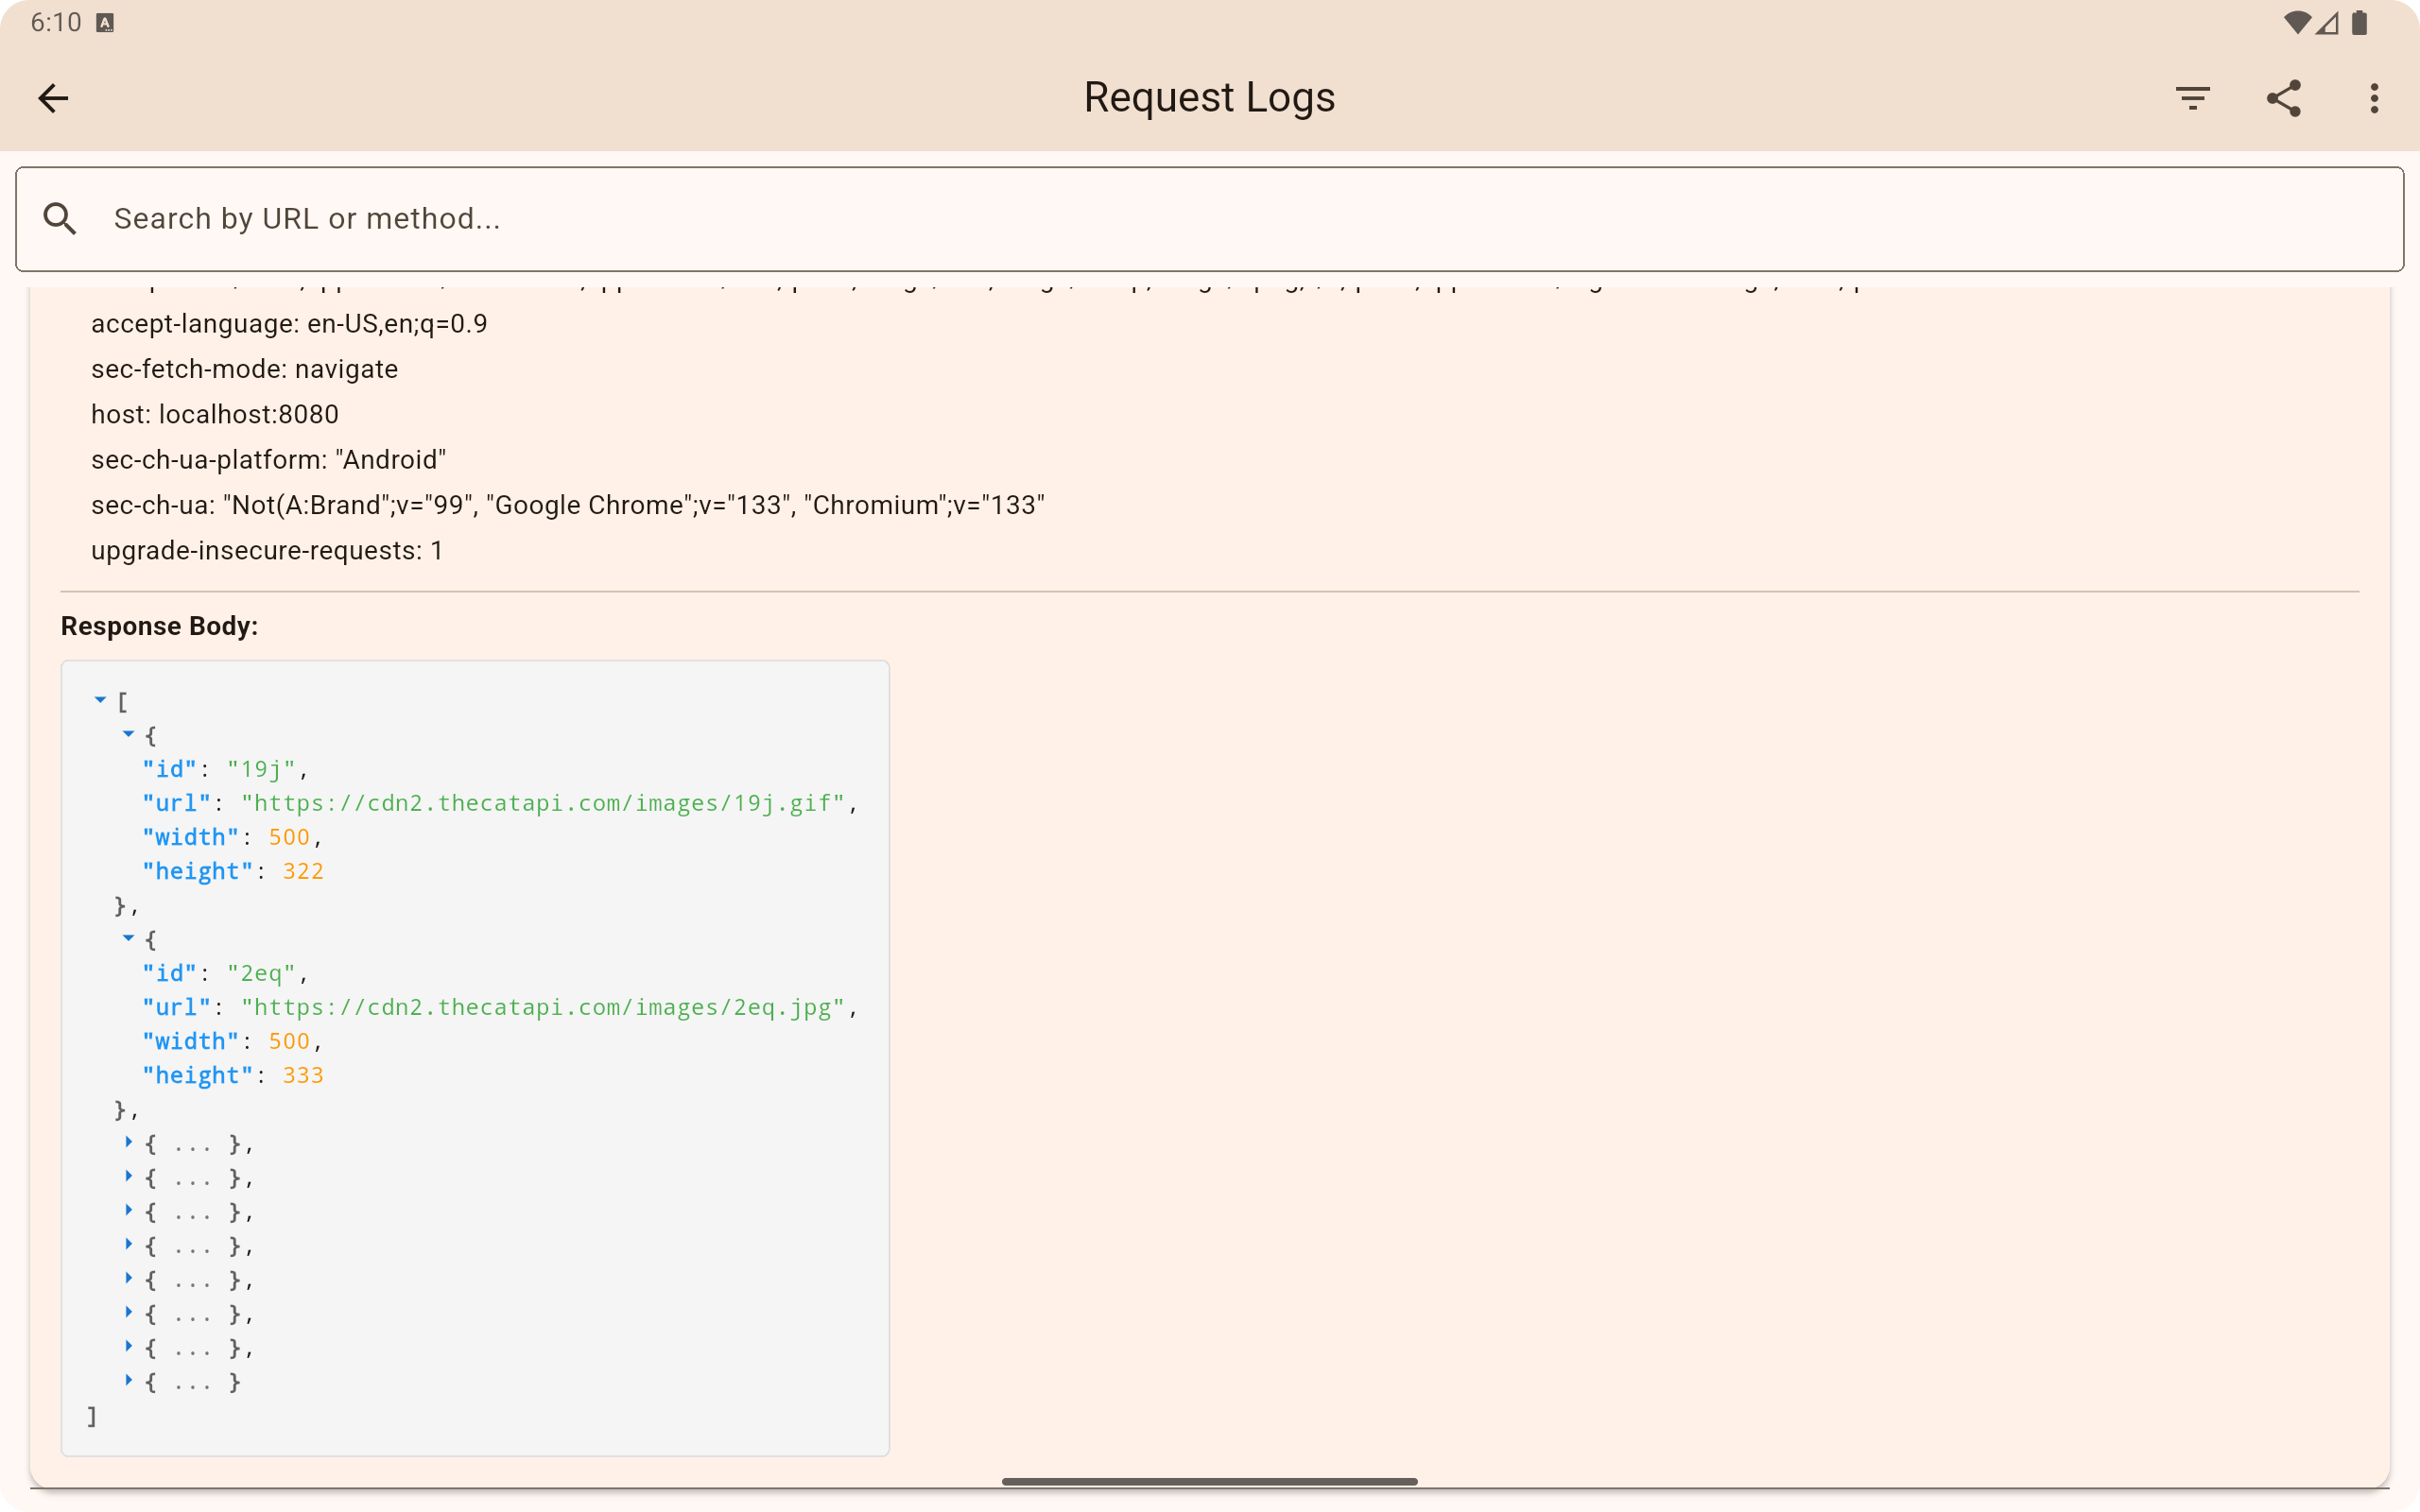
Task: Expand the first collapsed JSON object
Action: point(128,1142)
